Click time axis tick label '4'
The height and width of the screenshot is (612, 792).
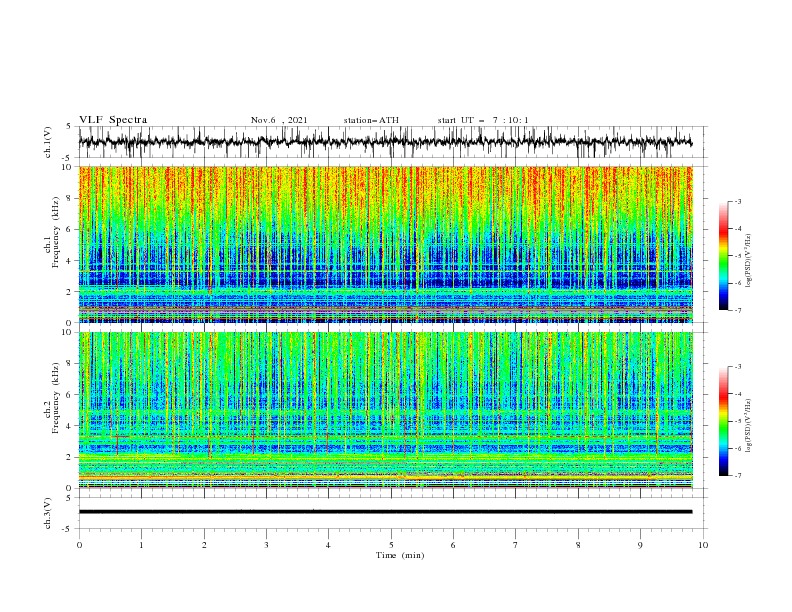(328, 545)
